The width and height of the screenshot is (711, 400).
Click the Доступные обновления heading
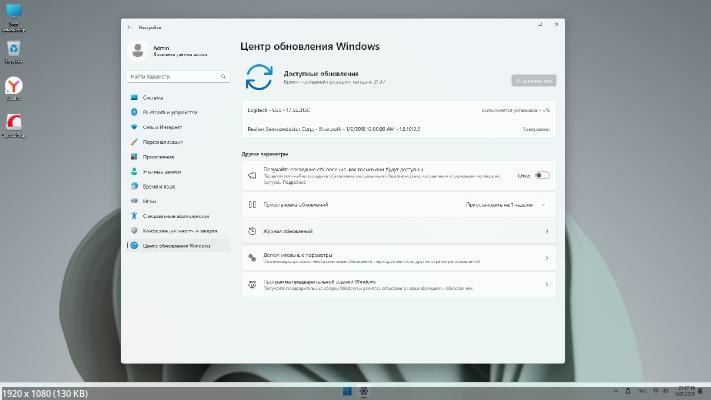tap(321, 73)
